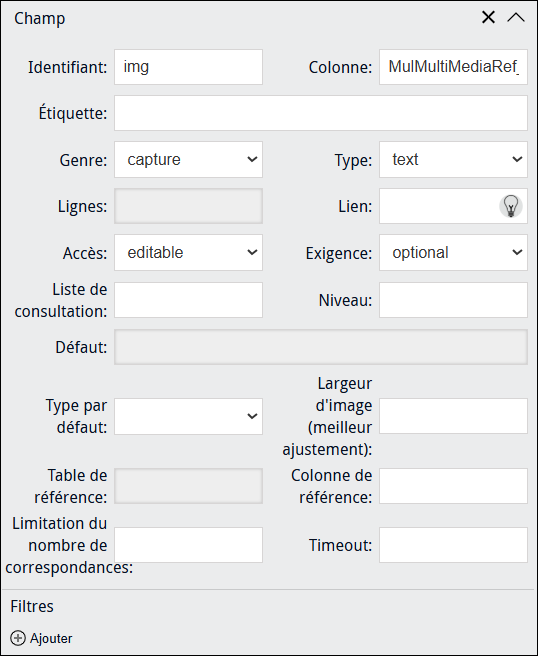Click the Limitation du nombre de correspondances field
Screen dimensions: 538x656
tap(188, 545)
